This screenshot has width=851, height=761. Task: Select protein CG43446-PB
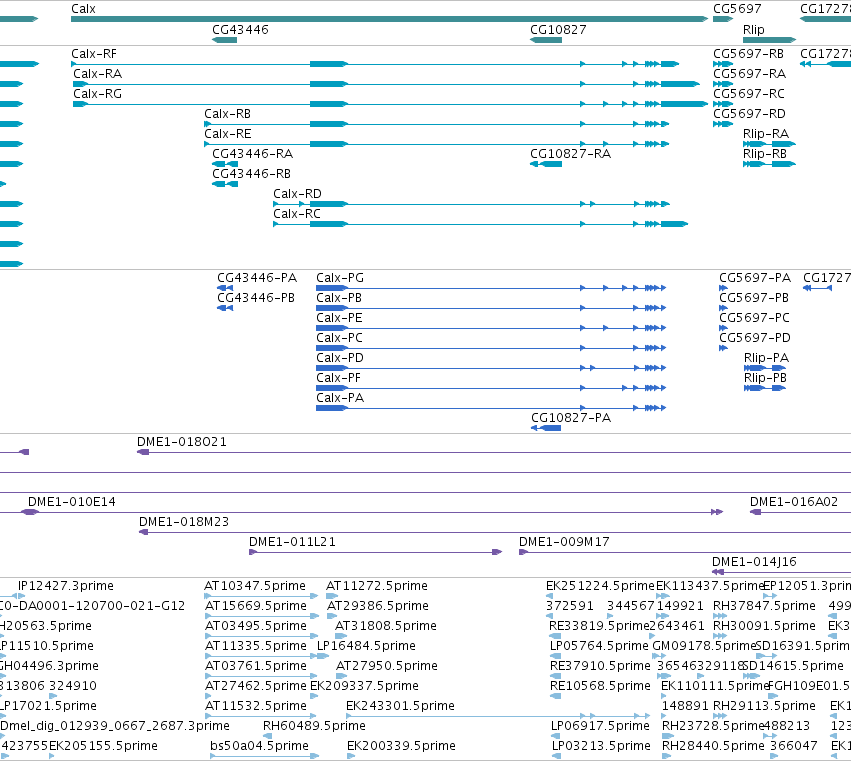(x=256, y=298)
